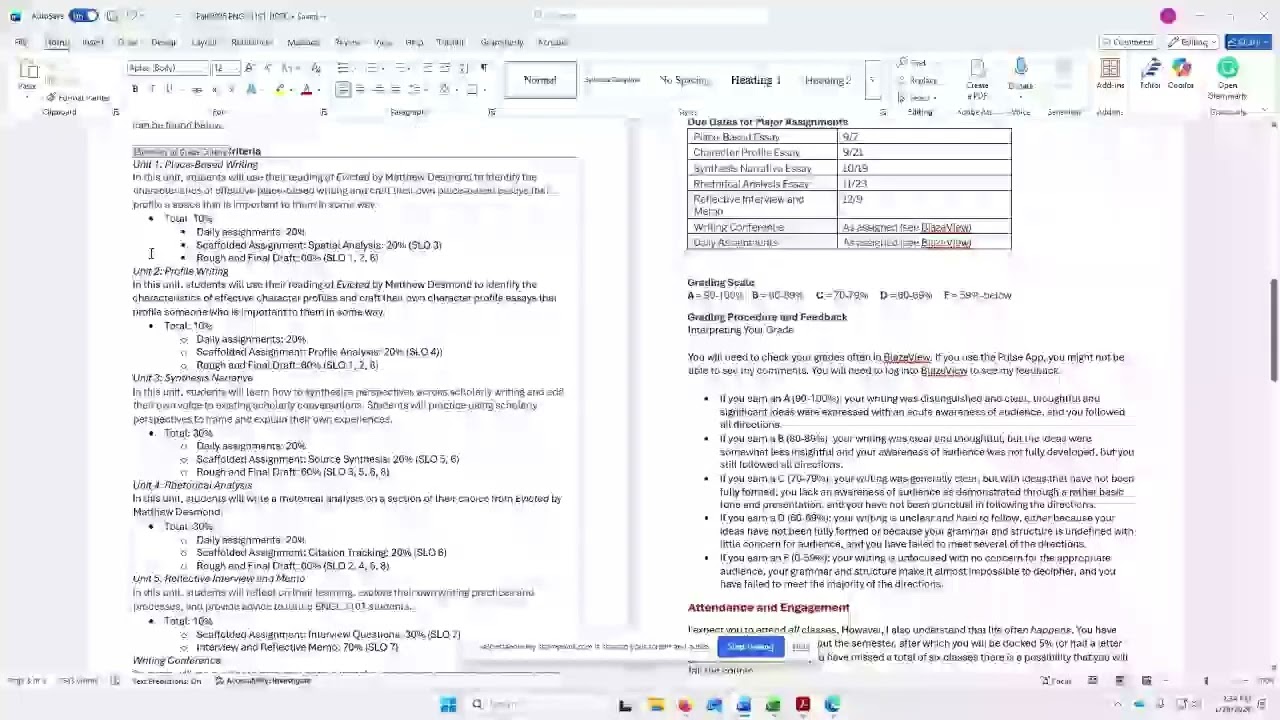Open the Windows Start button

click(448, 705)
